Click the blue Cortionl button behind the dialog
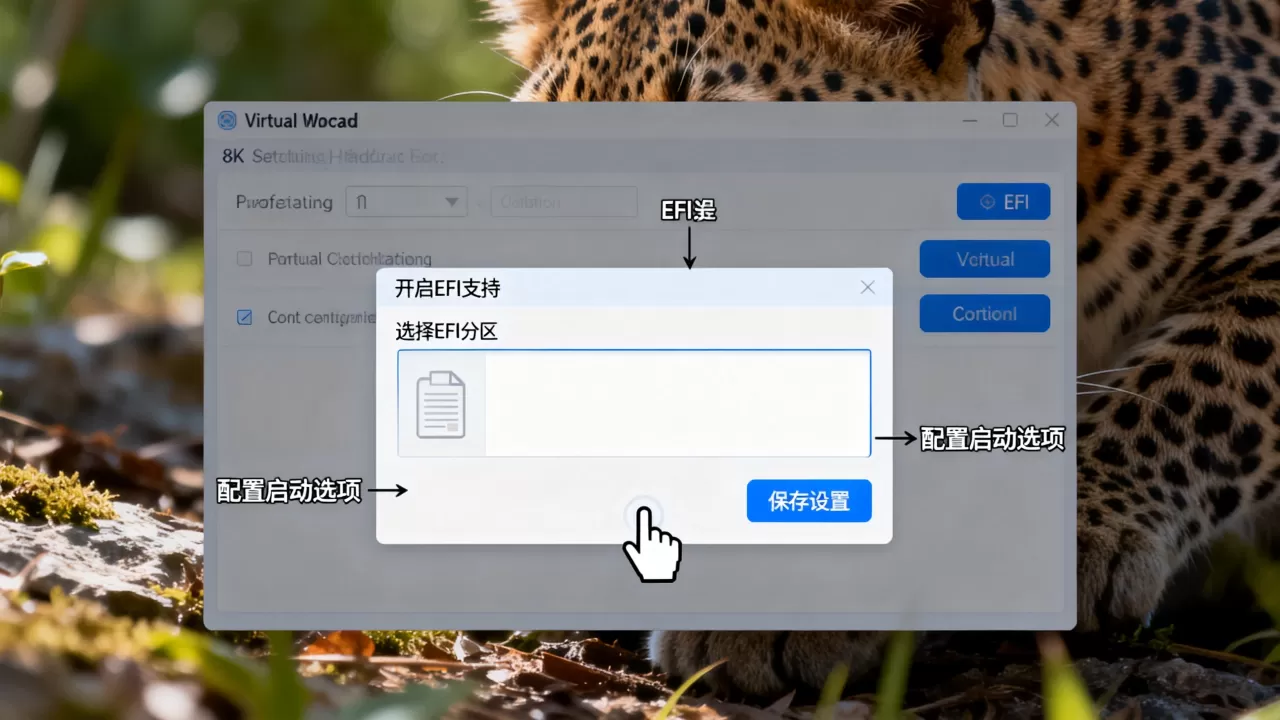The height and width of the screenshot is (720, 1280). pos(985,314)
